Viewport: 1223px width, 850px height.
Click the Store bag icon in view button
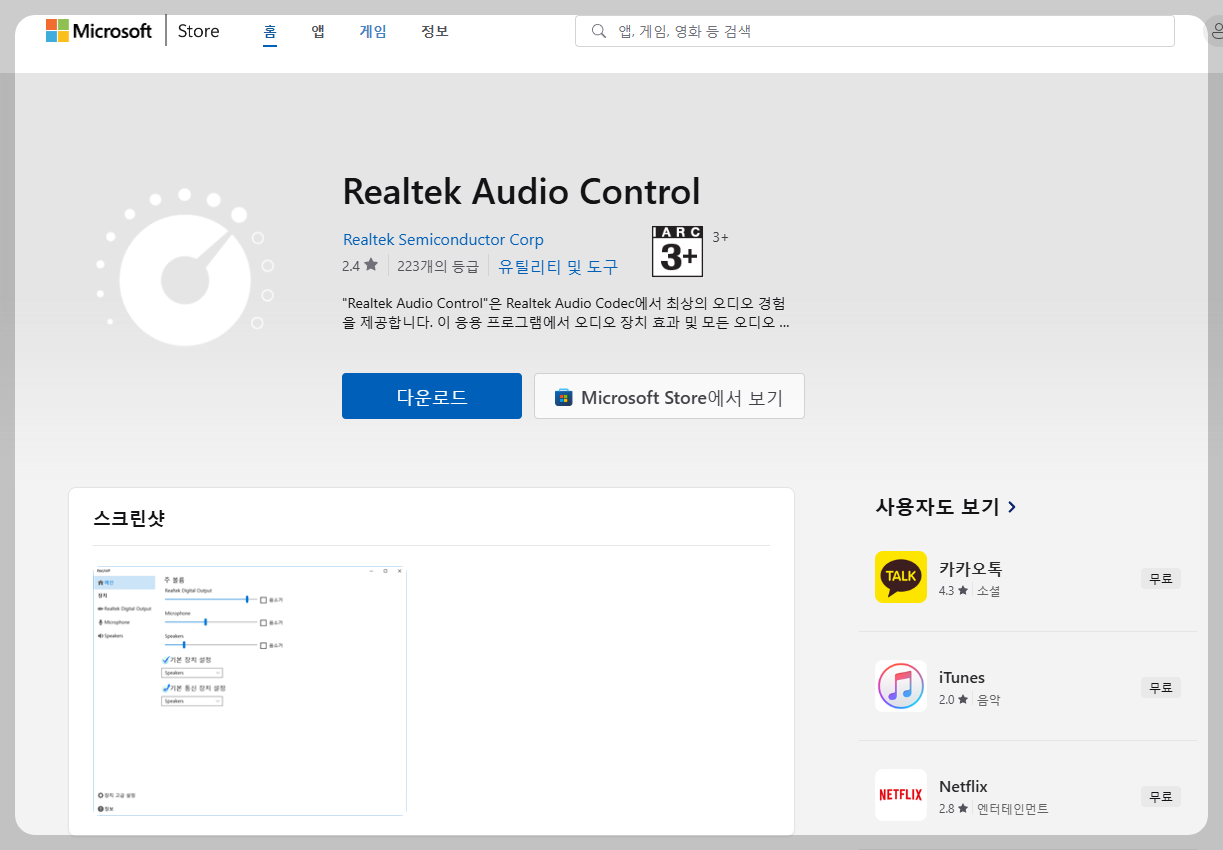pos(564,397)
